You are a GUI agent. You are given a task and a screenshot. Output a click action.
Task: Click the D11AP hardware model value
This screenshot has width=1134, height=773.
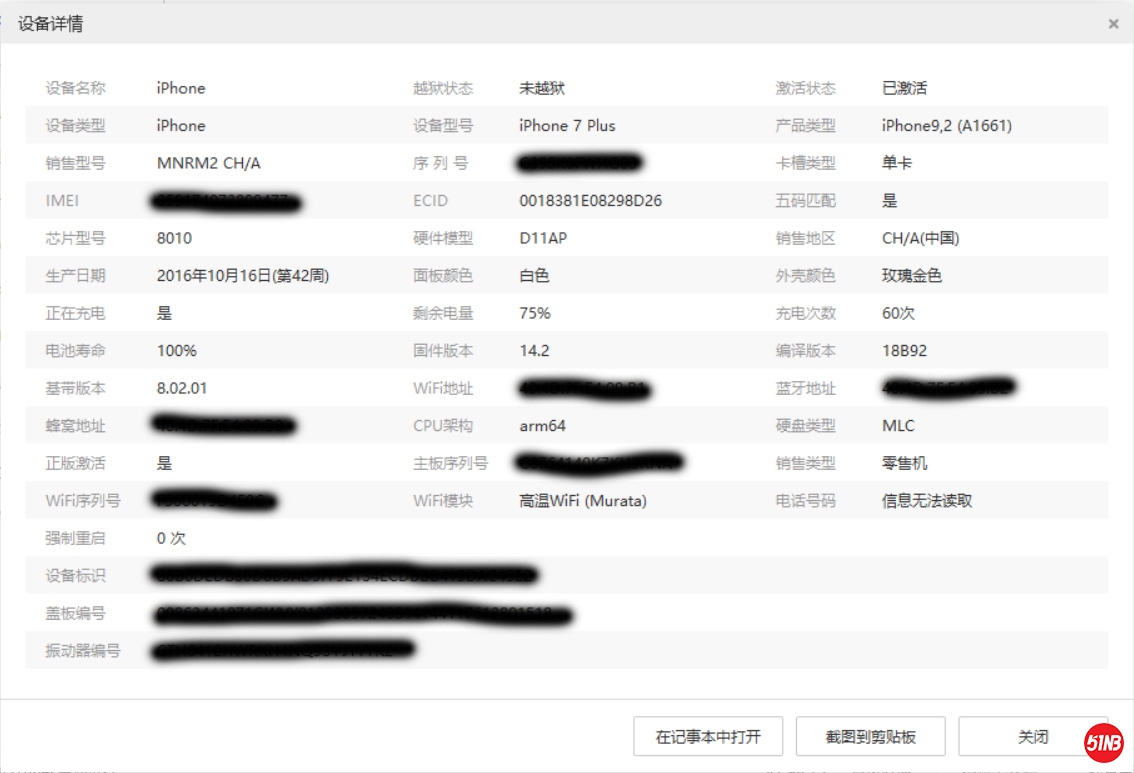543,238
